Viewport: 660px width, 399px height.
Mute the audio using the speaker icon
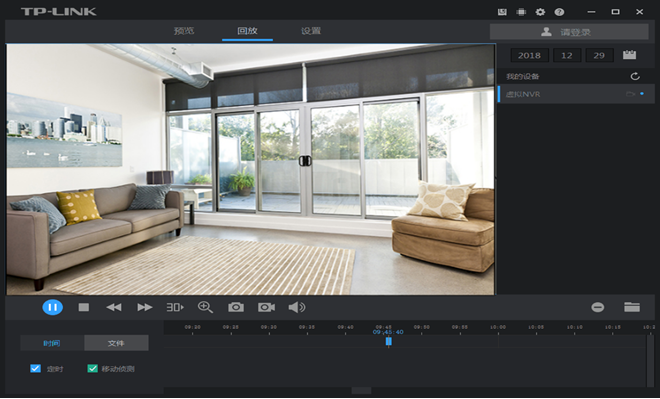(297, 307)
